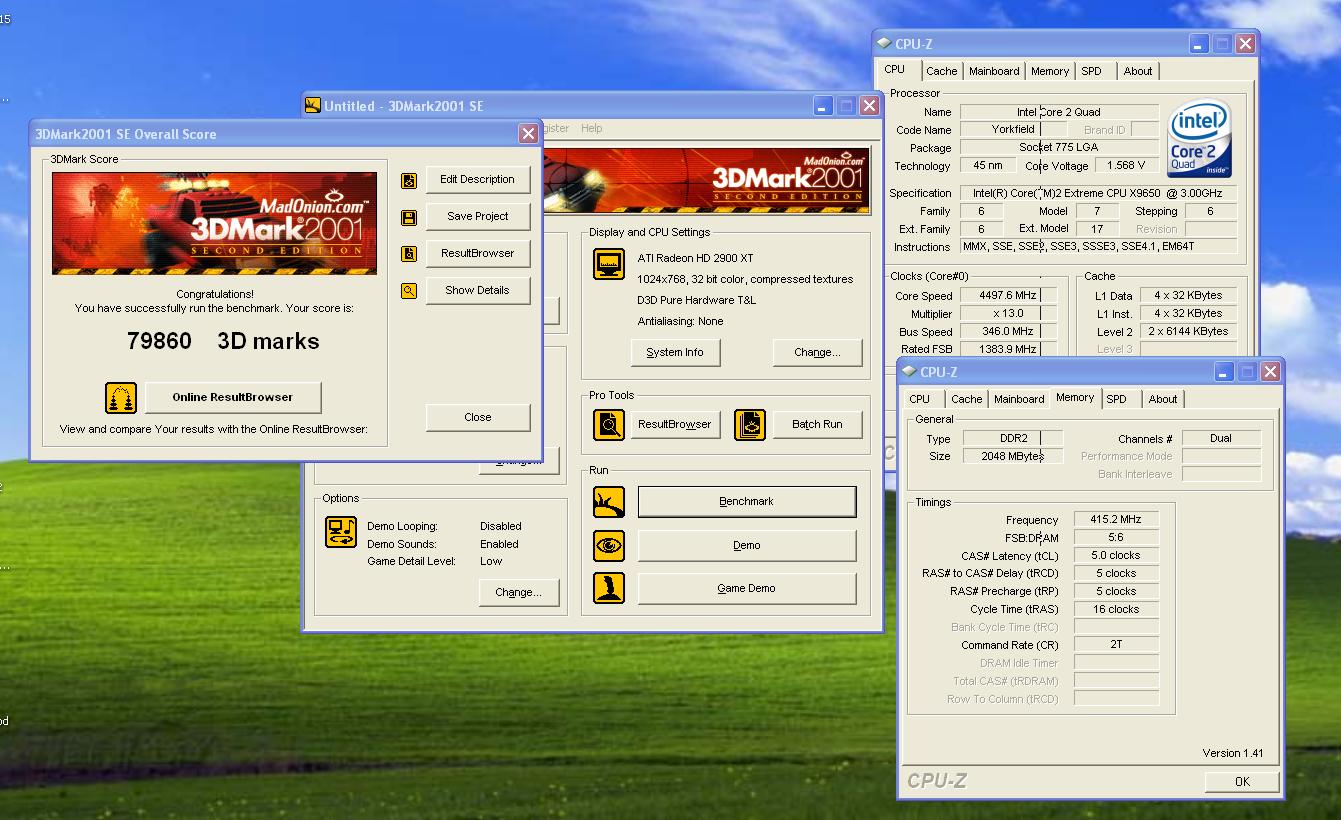Image resolution: width=1341 pixels, height=820 pixels.
Task: Click the memory Frequency field 415.2 MHz
Action: coord(1117,520)
